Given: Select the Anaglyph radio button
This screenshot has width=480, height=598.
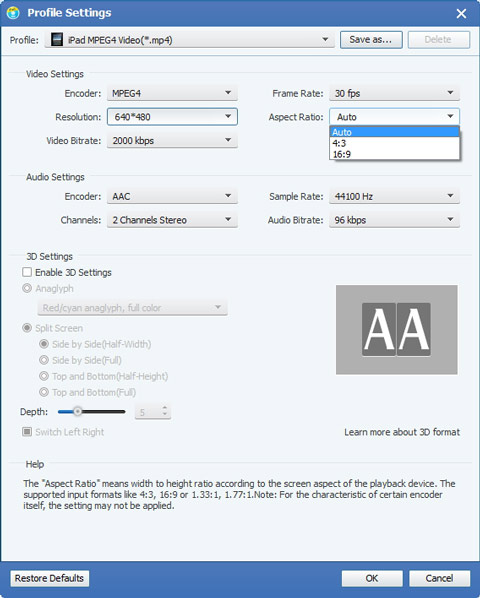Looking at the screenshot, I should pos(27,288).
